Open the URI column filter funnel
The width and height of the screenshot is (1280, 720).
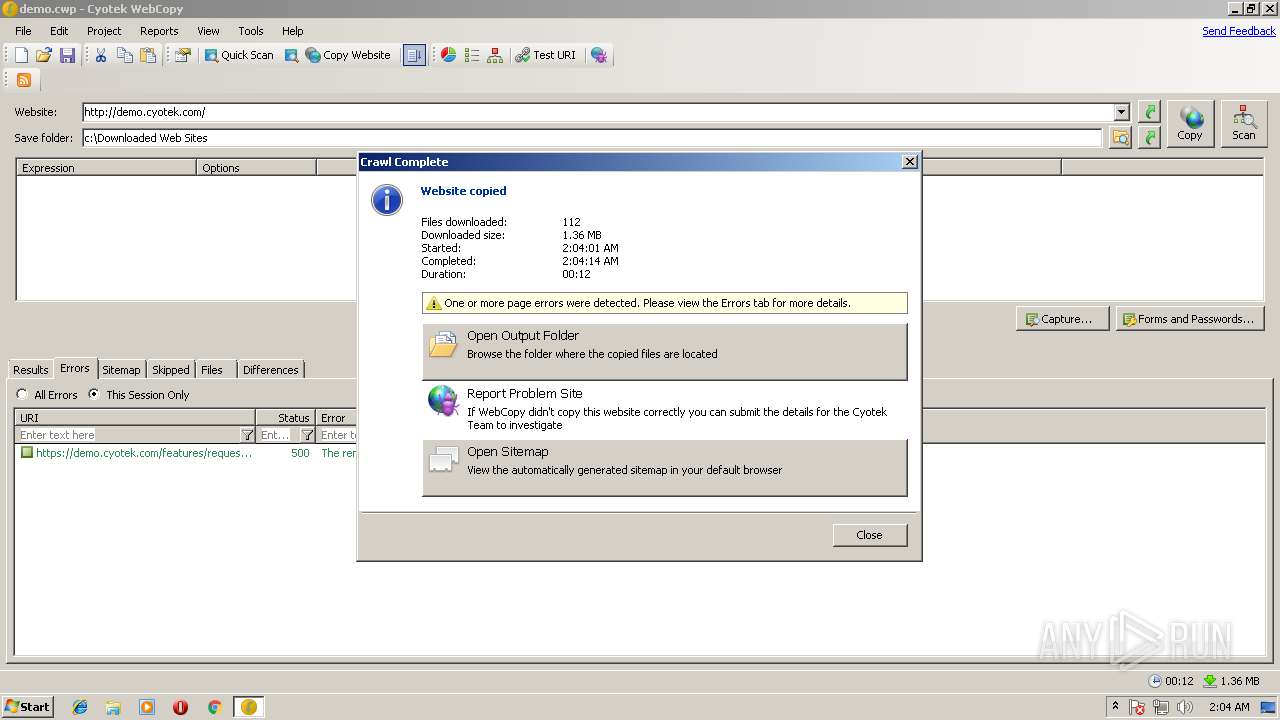pos(248,435)
